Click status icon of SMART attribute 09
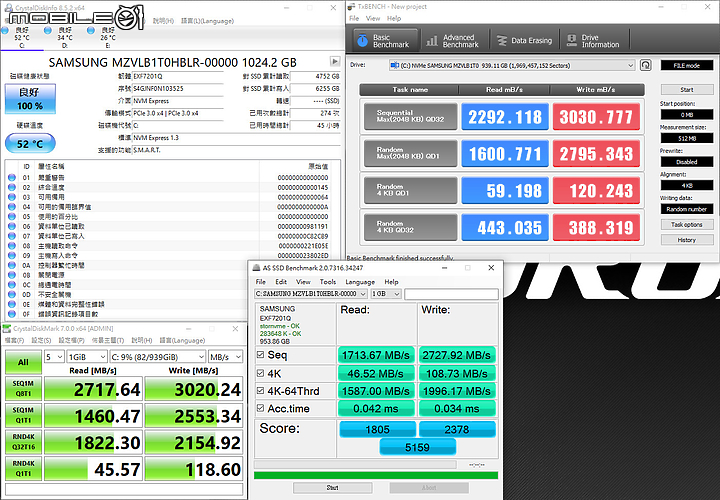 [x=12, y=256]
